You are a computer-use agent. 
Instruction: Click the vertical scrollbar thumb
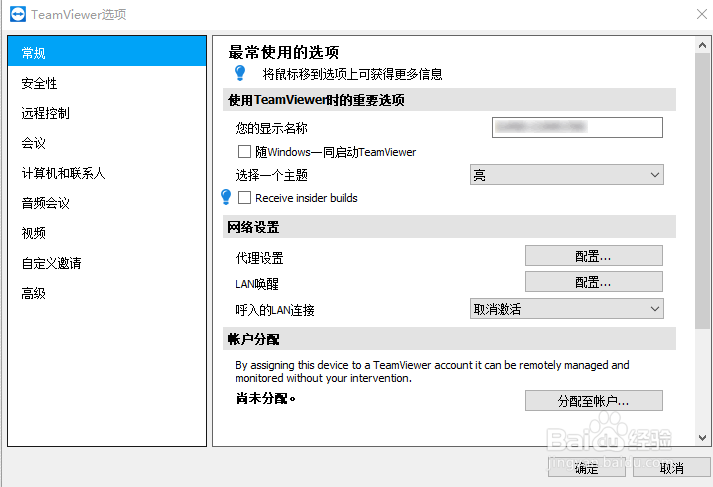[702, 191]
